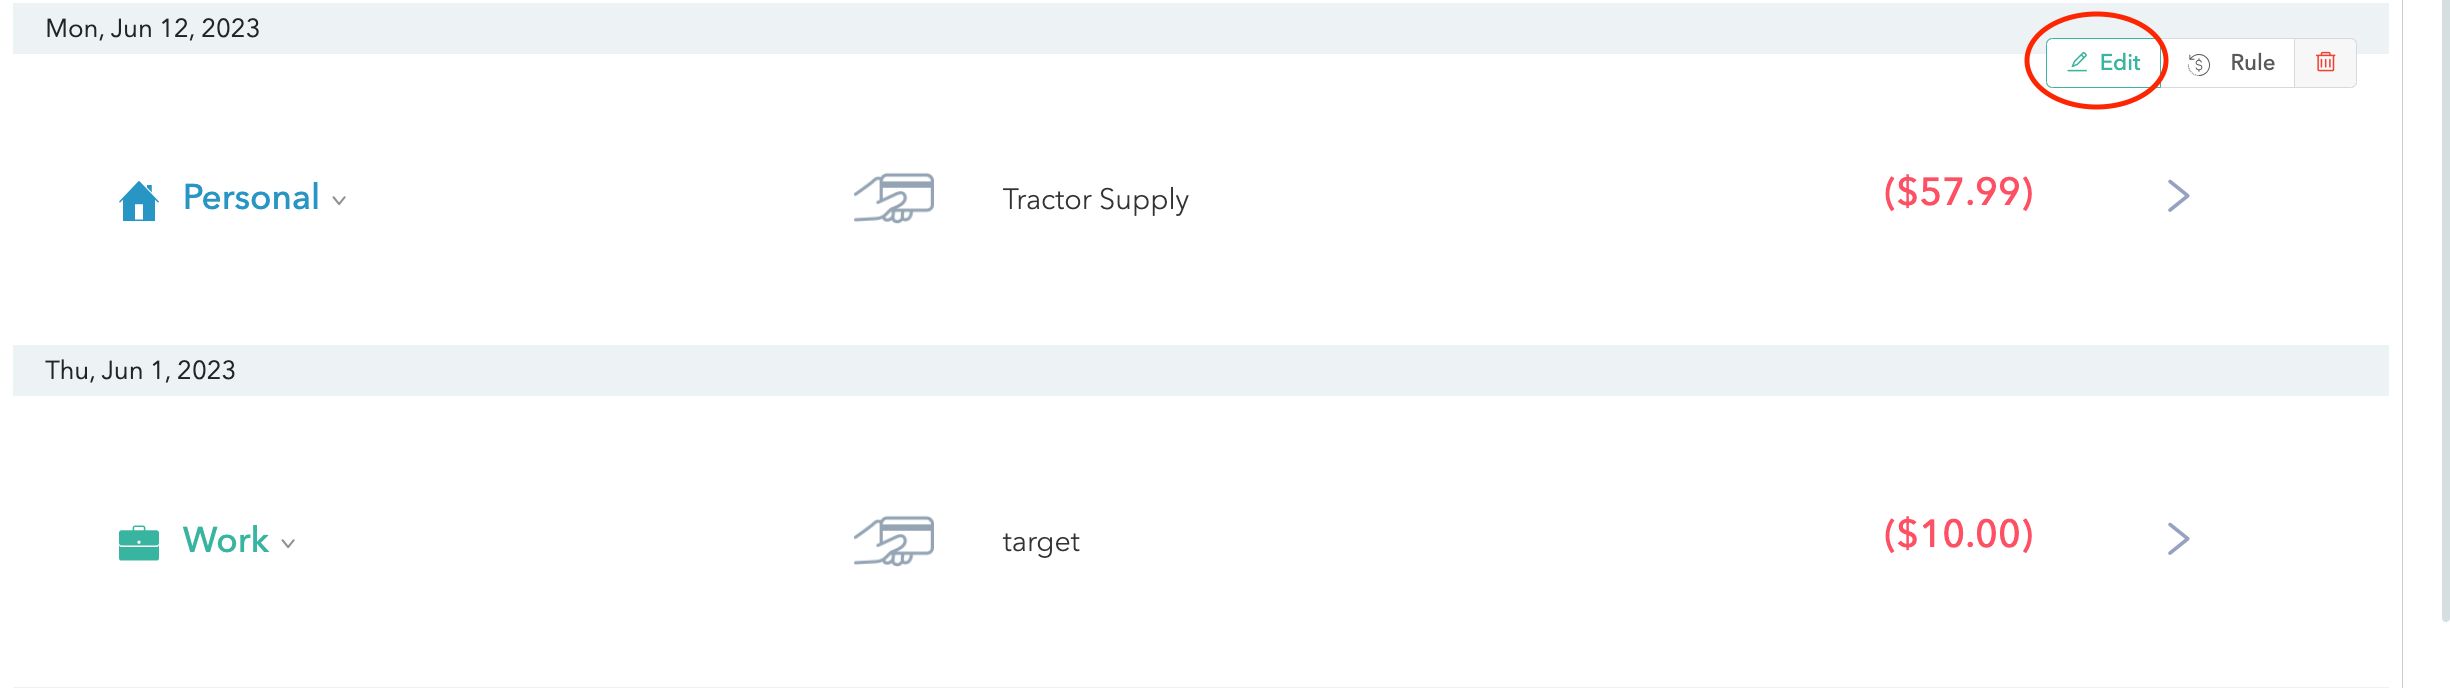Viewport: 2450px width, 688px height.
Task: Select the Tractor Supply merchant name
Action: tap(1095, 200)
